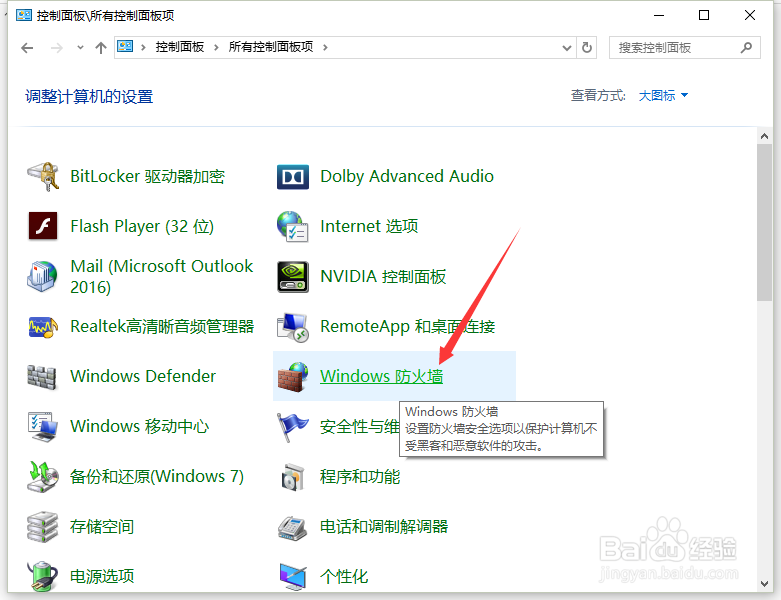
Task: Open the 存储空间 link
Action: (102, 526)
